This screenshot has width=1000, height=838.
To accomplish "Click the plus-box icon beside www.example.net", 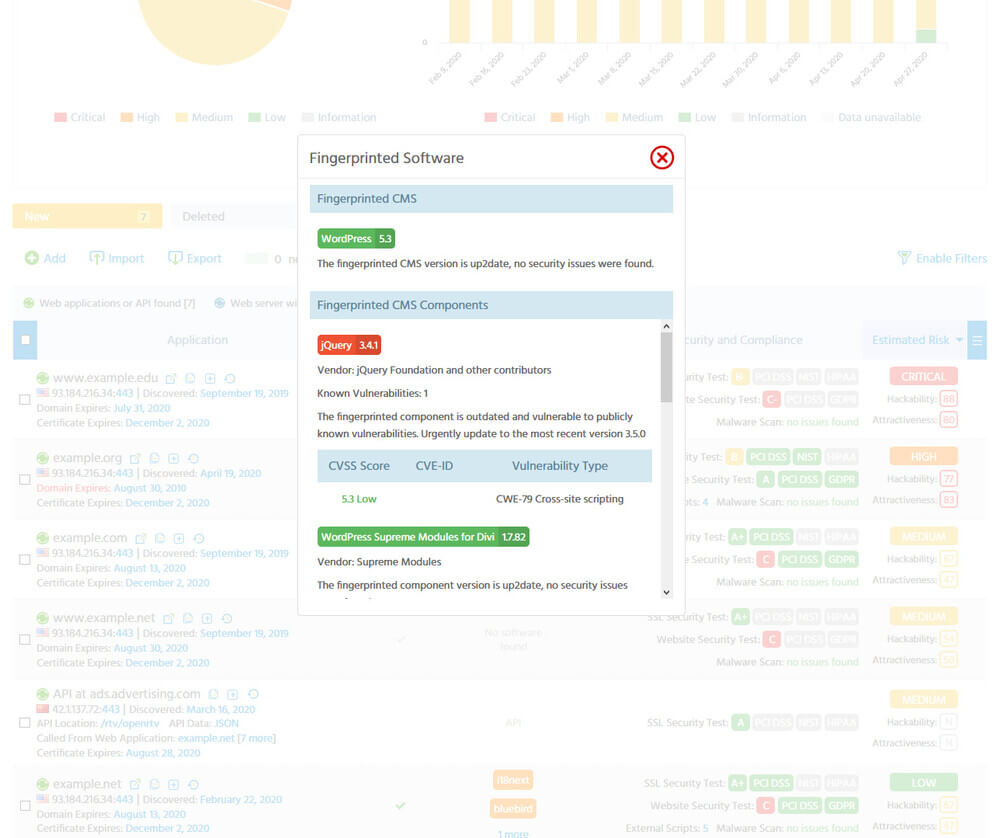I will pos(207,618).
